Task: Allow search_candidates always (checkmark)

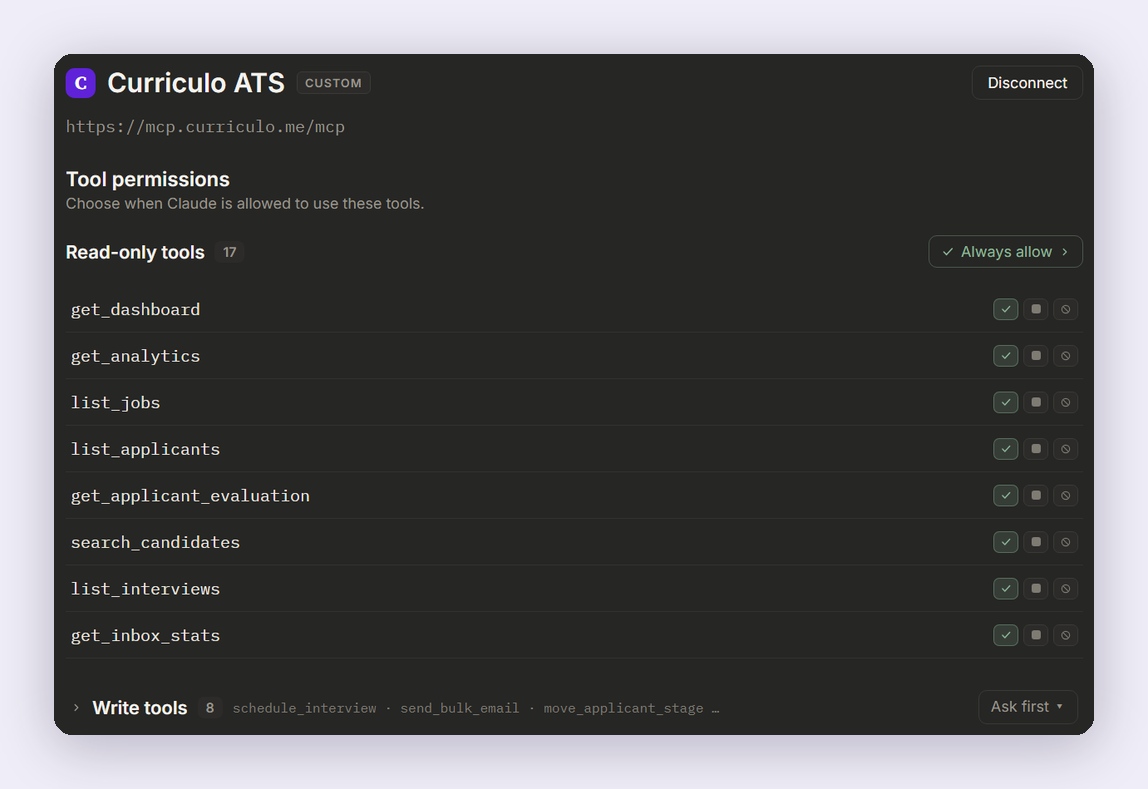Action: [x=1005, y=542]
